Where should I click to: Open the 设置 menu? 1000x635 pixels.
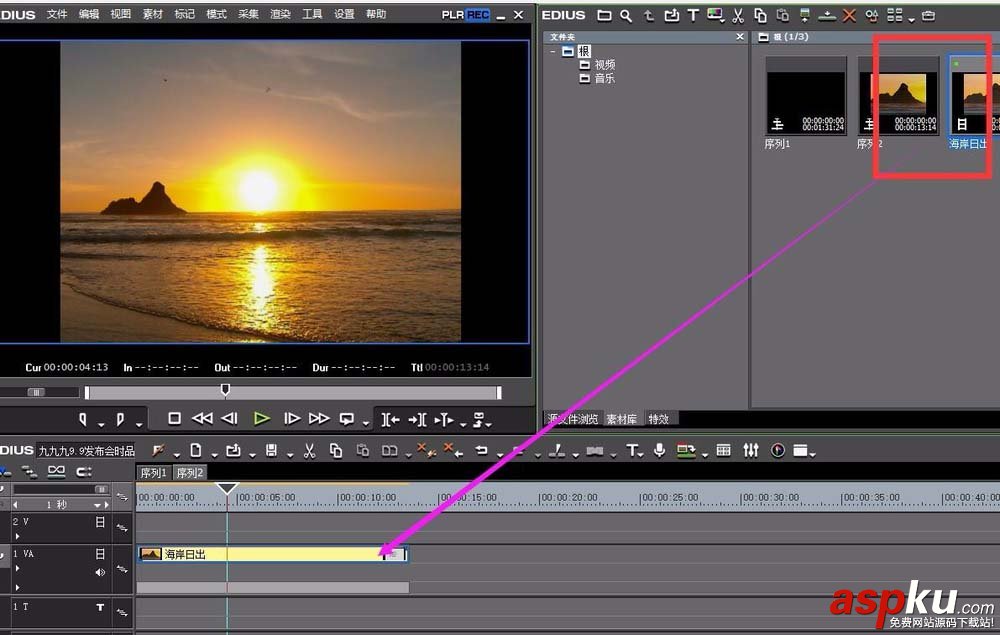344,14
